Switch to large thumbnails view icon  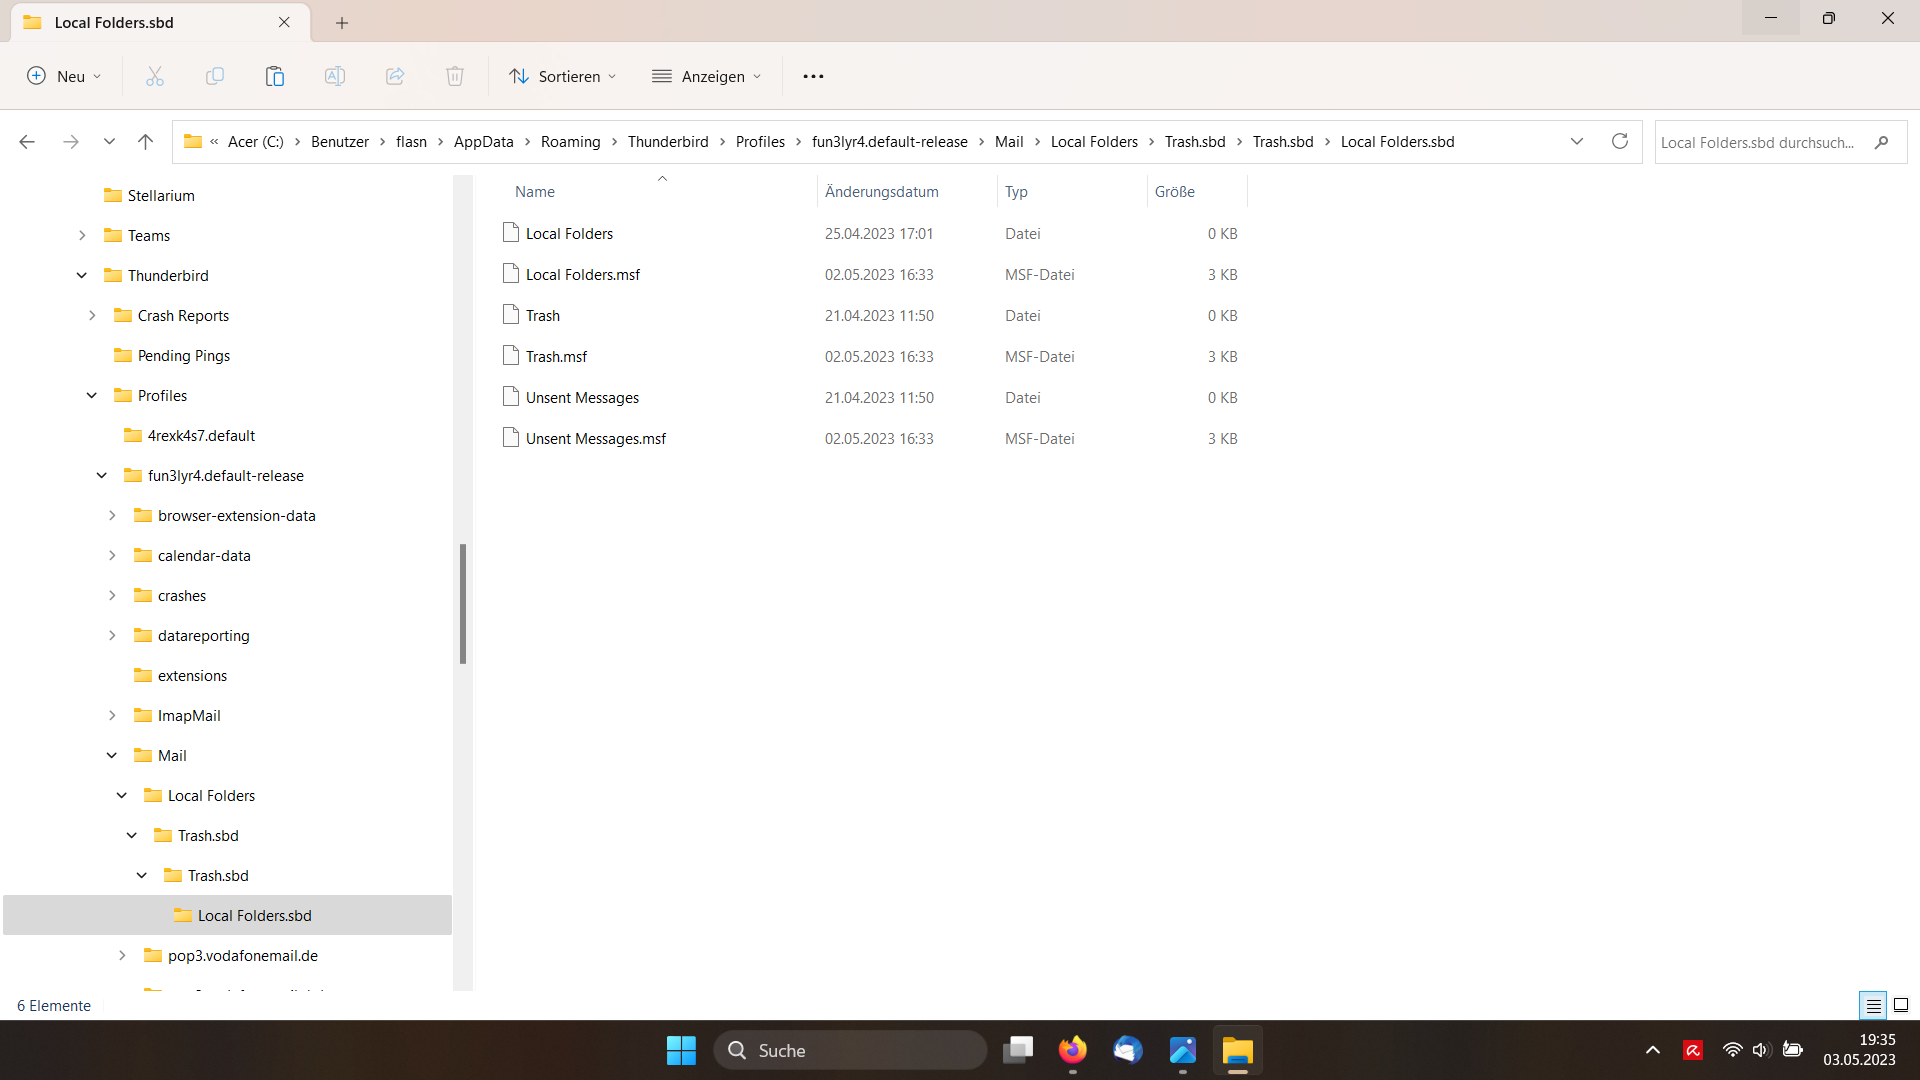pyautogui.click(x=1901, y=1005)
